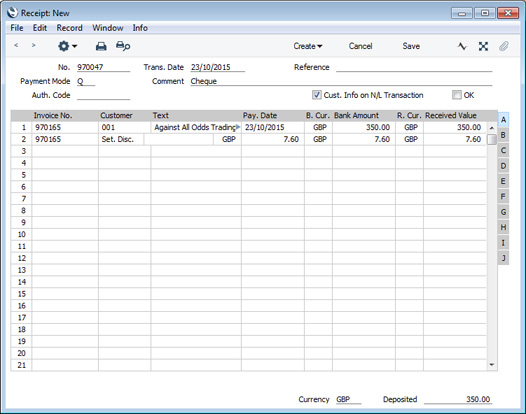Click the grid's vertical scrollbar thumb
The image size is (526, 414).
(492, 140)
